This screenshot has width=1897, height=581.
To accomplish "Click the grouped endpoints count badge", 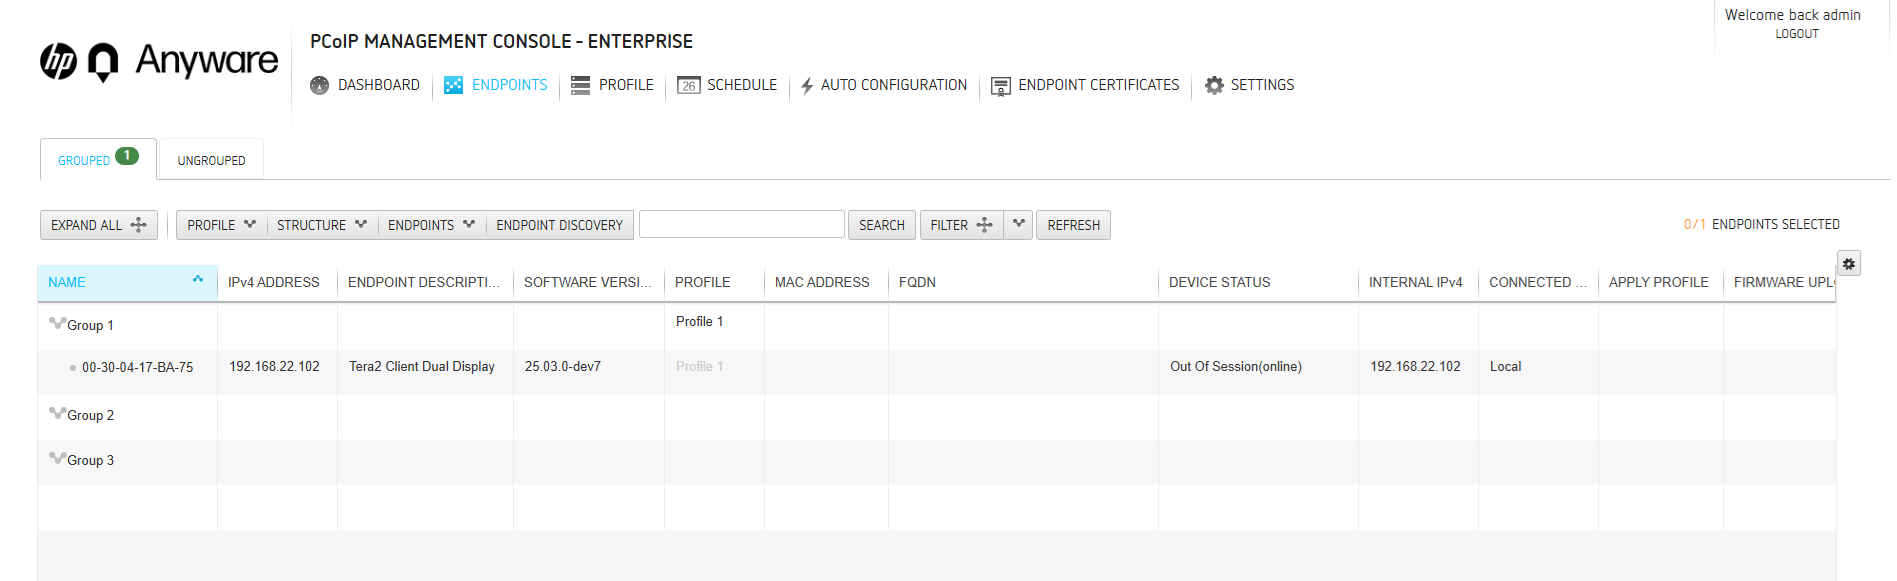I will [127, 156].
